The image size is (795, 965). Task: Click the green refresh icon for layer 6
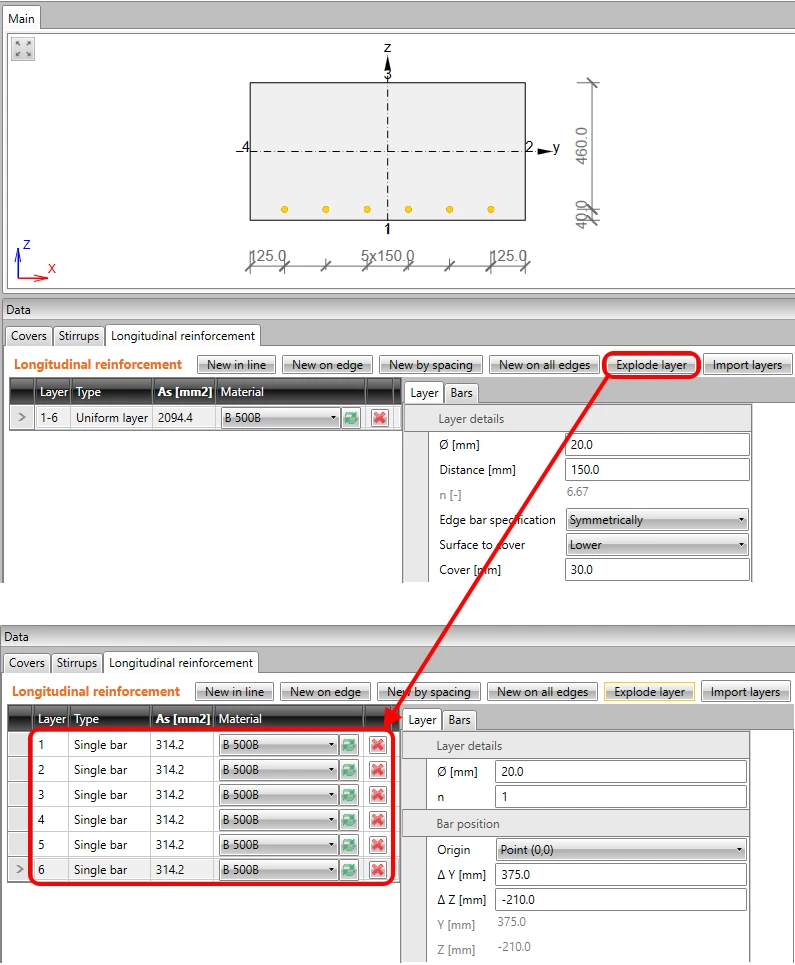click(x=349, y=870)
